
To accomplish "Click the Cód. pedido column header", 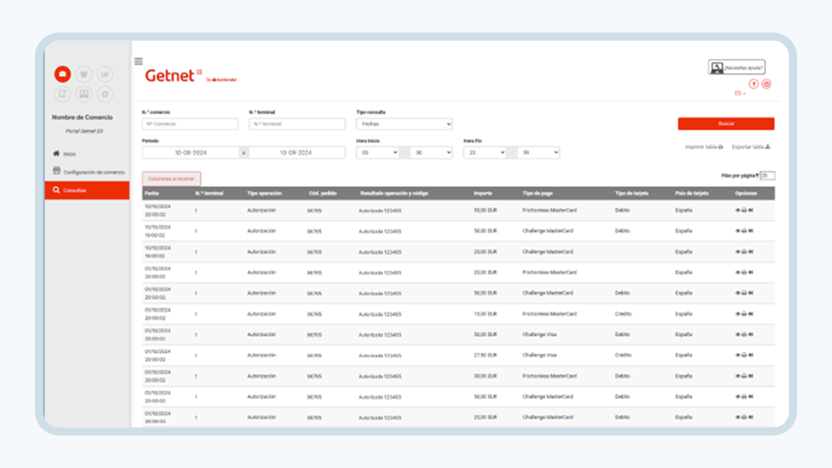I will tap(323, 193).
